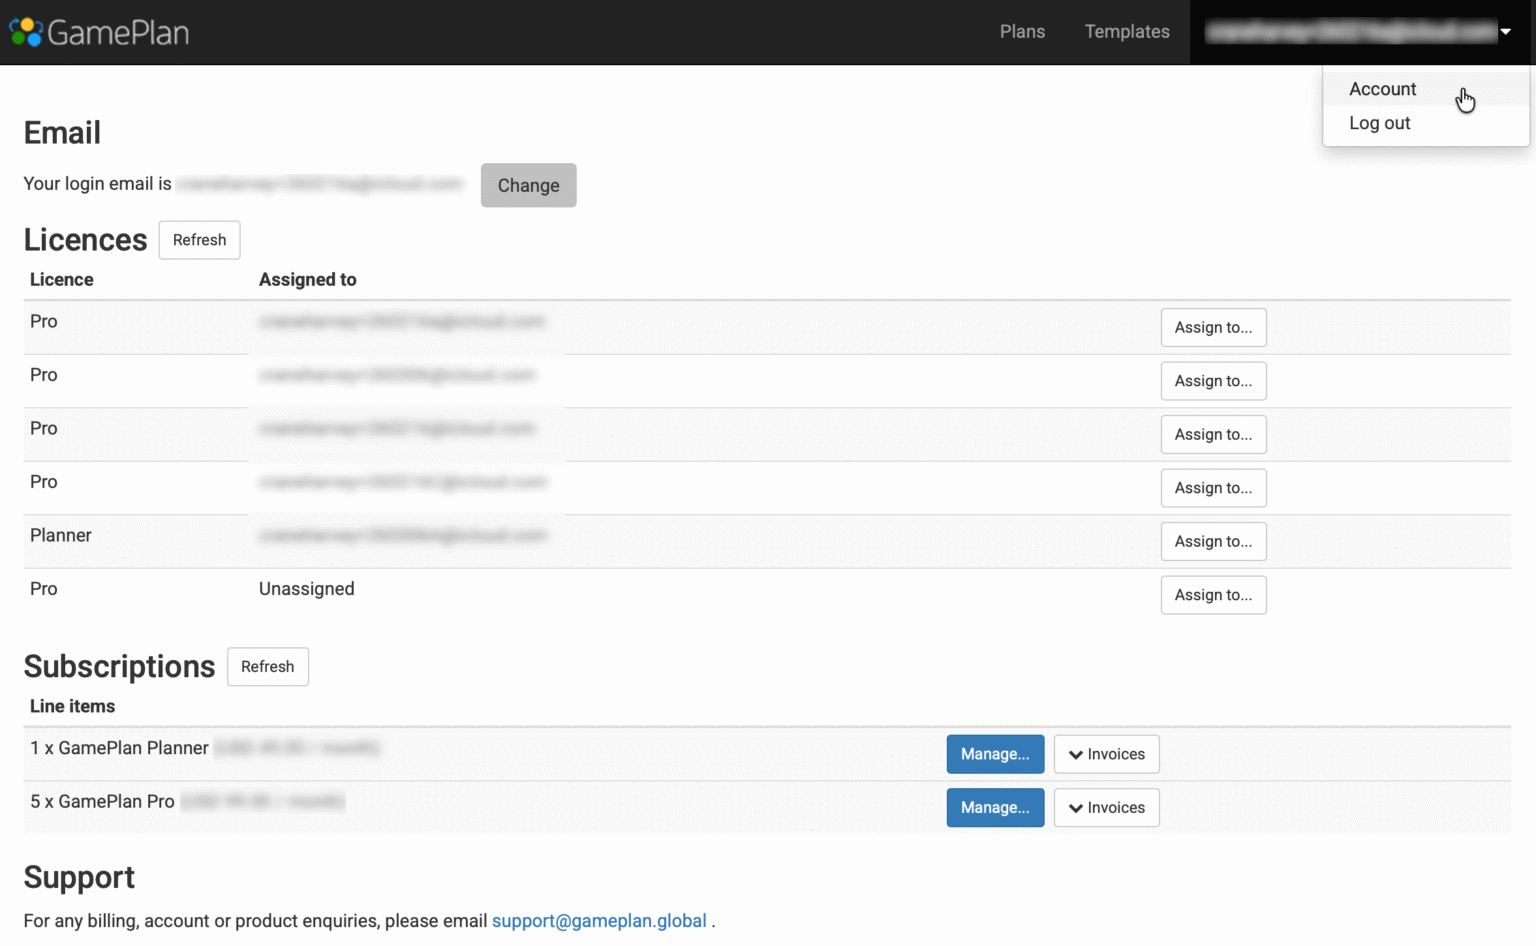
Task: Assign the Planner licence to someone
Action: 1213,542
